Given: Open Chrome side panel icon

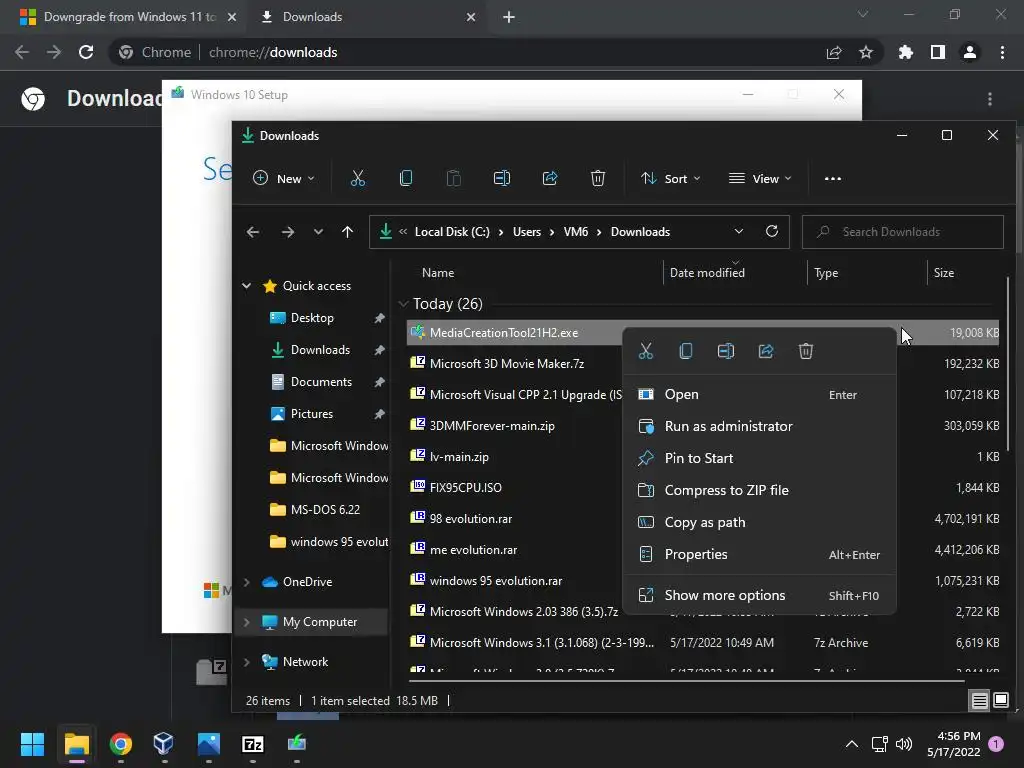Looking at the screenshot, I should pyautogui.click(x=938, y=52).
